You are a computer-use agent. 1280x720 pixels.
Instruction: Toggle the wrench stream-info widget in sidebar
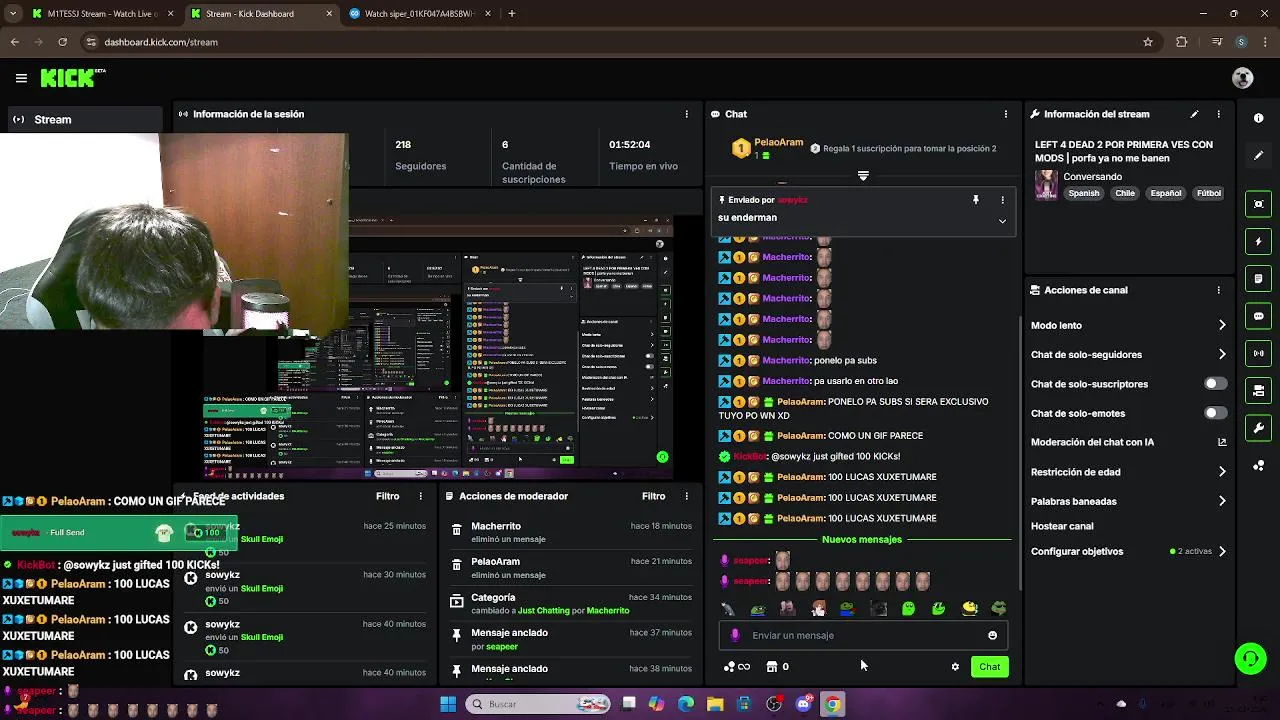click(x=1259, y=428)
